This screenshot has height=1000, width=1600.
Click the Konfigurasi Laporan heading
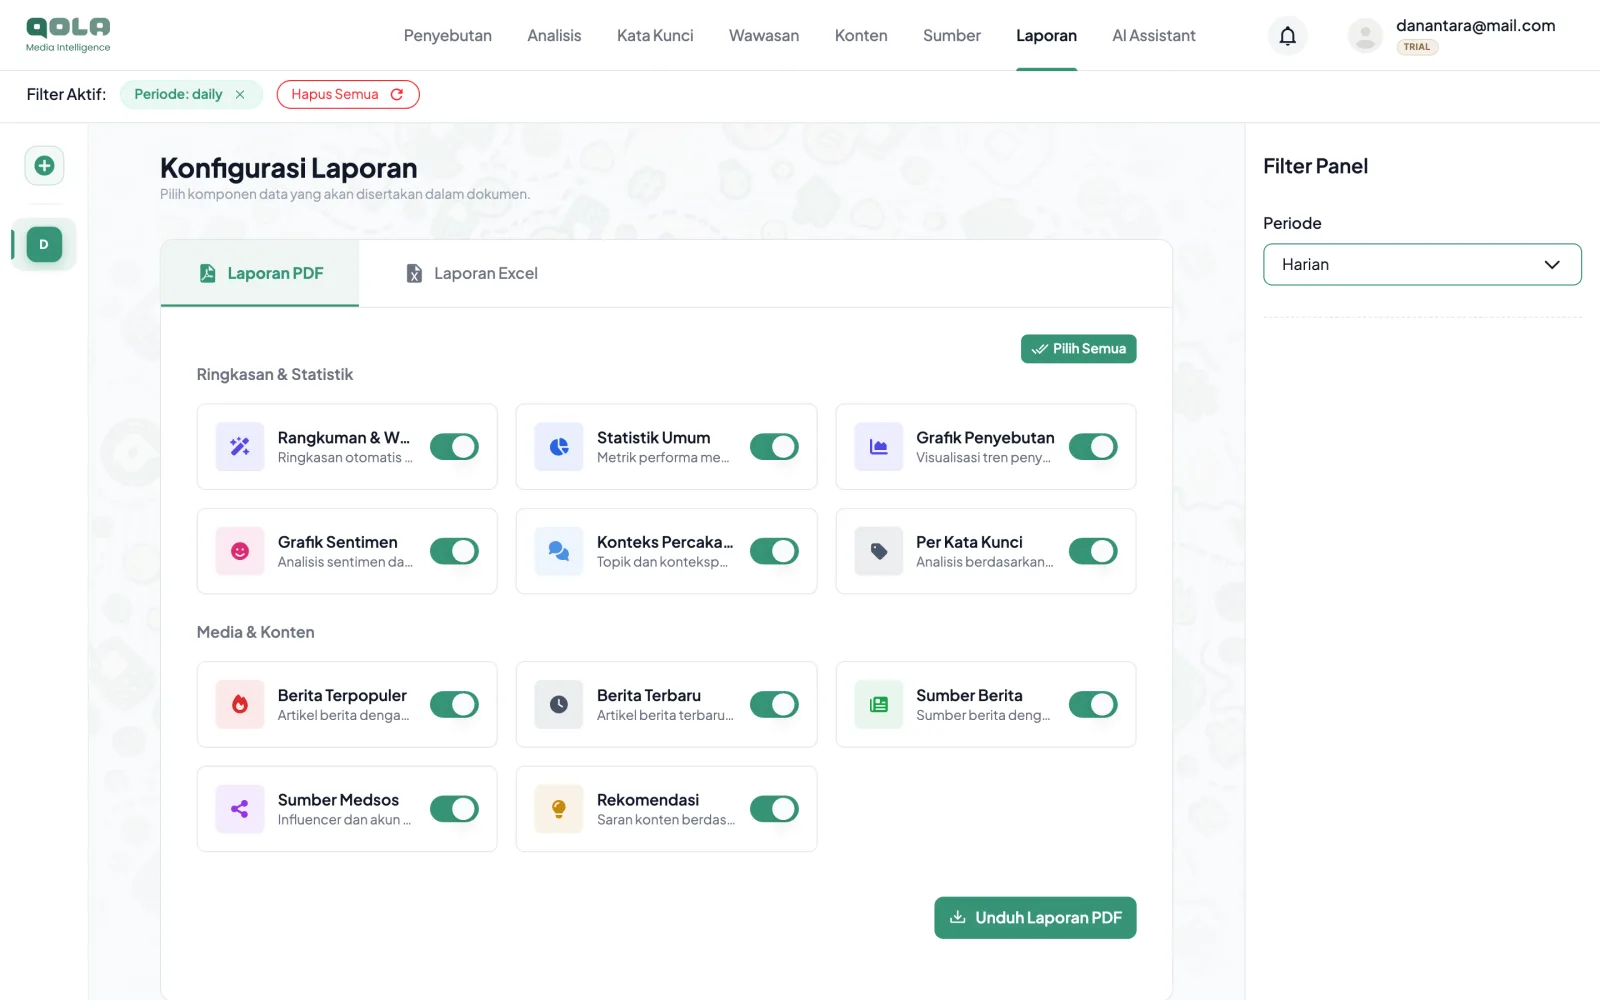click(289, 168)
